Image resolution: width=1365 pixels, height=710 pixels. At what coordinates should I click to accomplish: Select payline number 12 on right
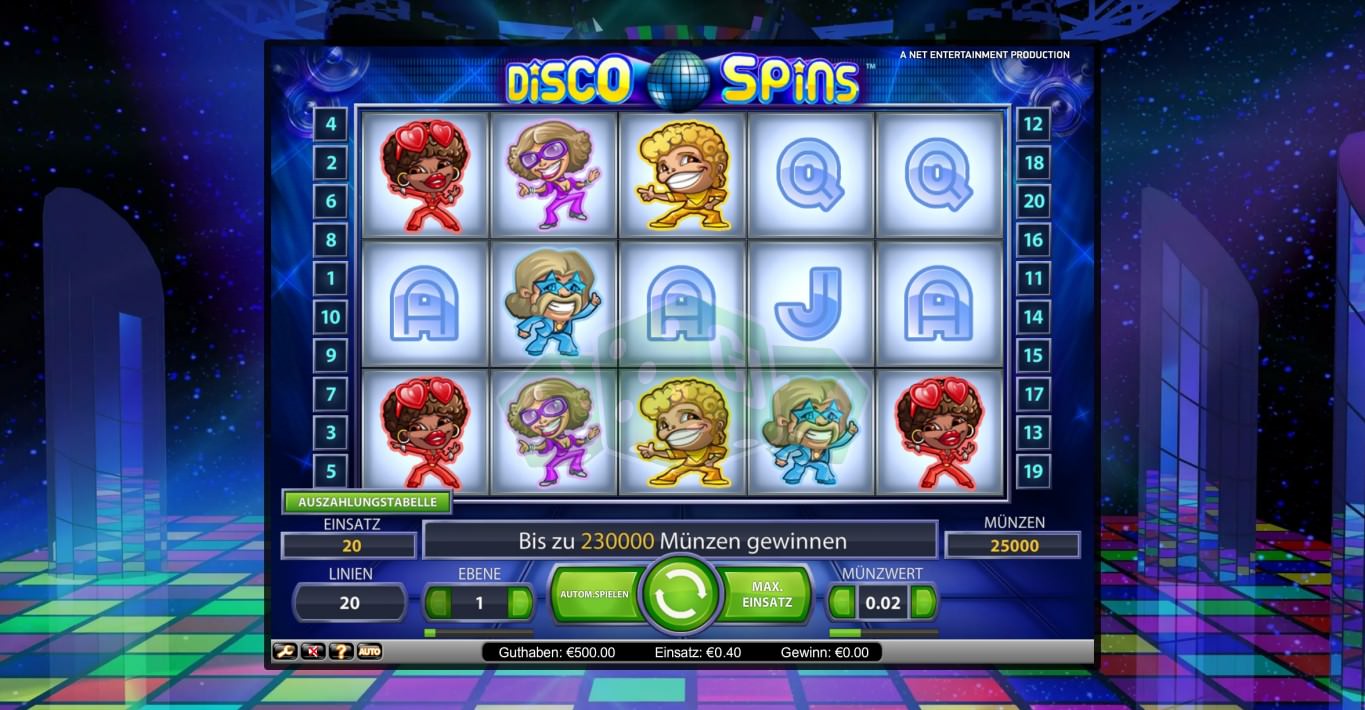(1033, 125)
